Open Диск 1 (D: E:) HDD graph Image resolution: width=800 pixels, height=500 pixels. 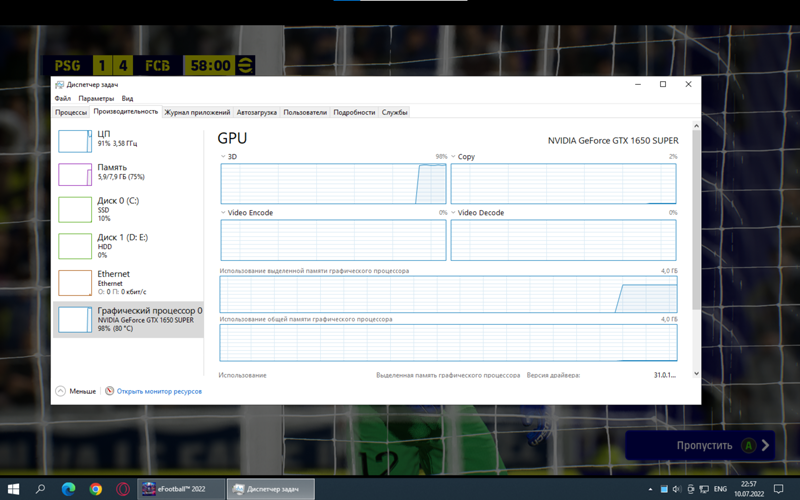[x=75, y=245]
